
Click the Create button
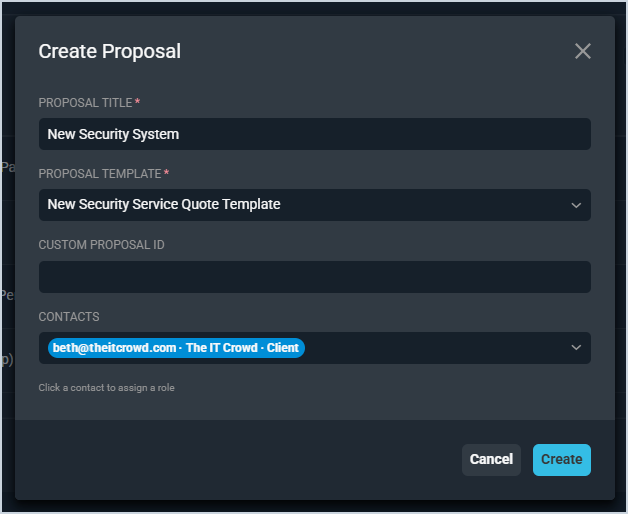[561, 459]
